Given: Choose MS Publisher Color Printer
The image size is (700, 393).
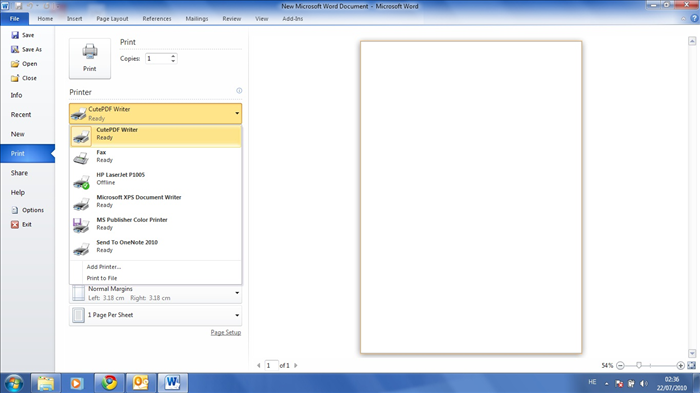Looking at the screenshot, I should pyautogui.click(x=155, y=224).
